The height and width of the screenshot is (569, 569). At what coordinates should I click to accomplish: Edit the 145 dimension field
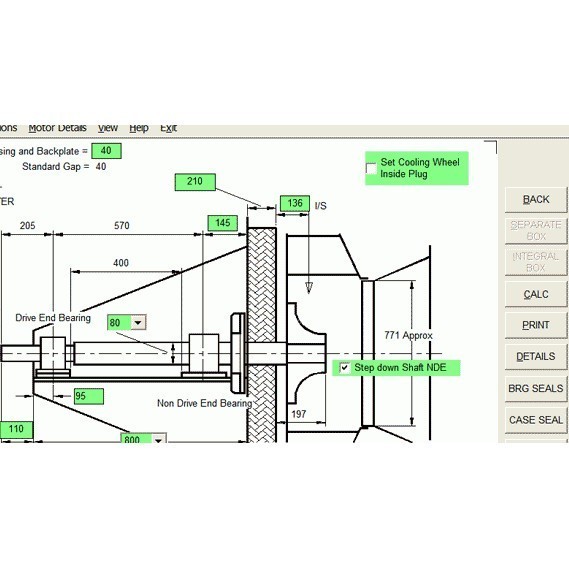pos(223,223)
